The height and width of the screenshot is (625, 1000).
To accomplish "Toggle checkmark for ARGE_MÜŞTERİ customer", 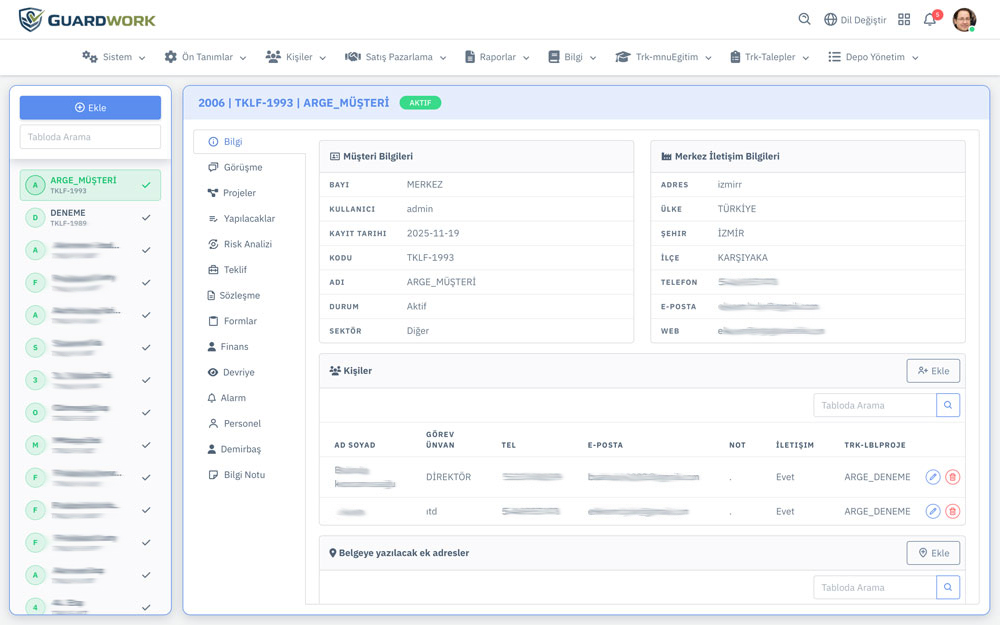I will click(146, 185).
